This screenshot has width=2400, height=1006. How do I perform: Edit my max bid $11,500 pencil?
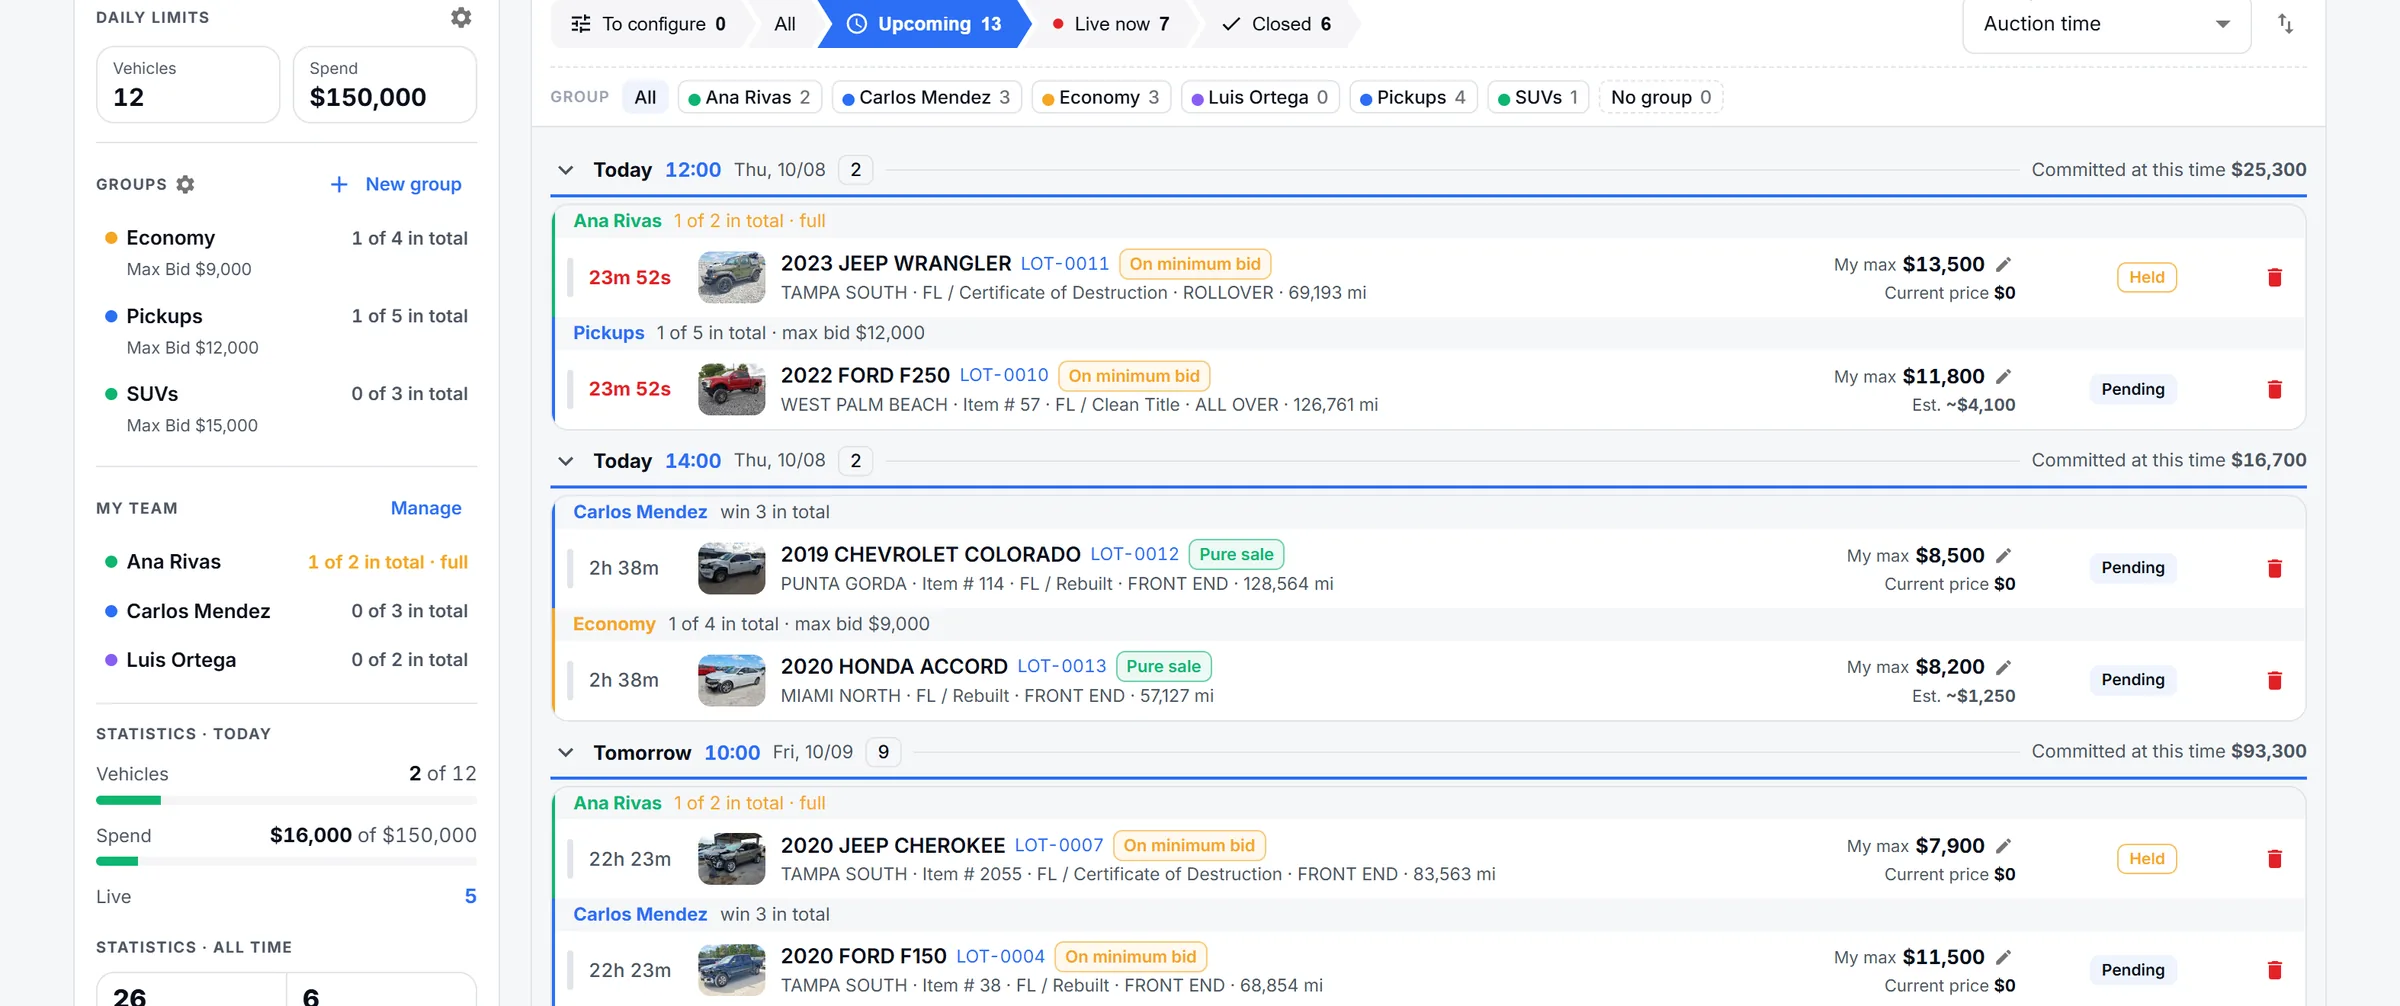(x=2003, y=957)
